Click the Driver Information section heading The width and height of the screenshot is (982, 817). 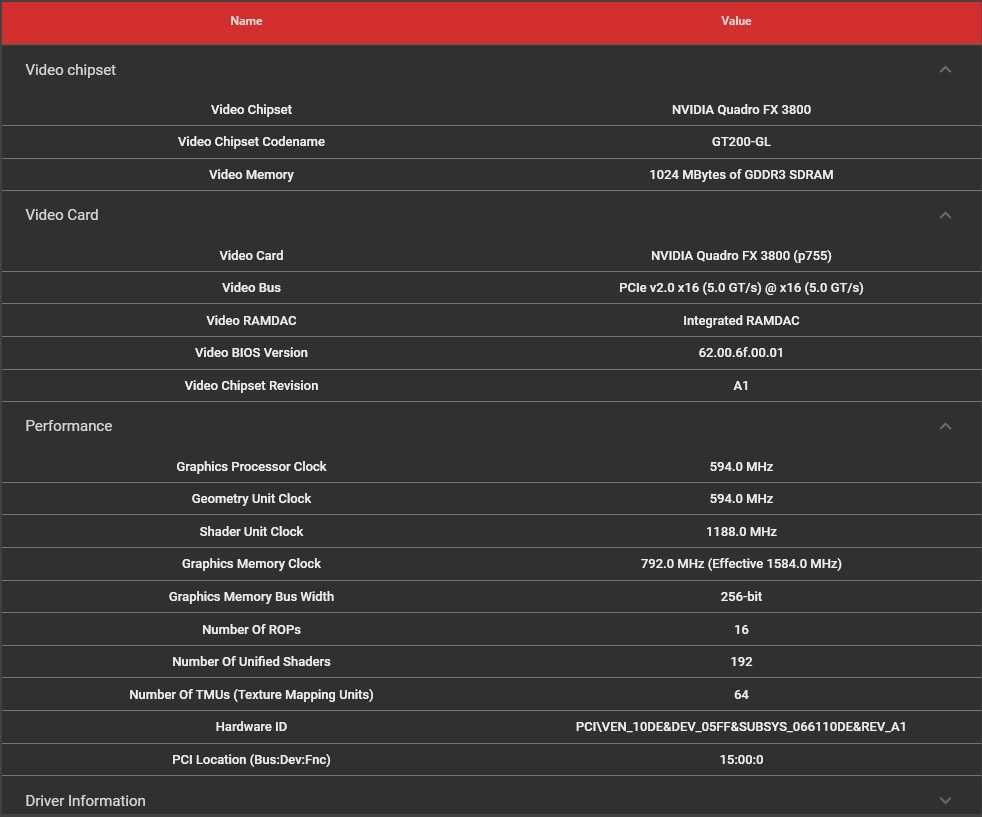(x=85, y=800)
